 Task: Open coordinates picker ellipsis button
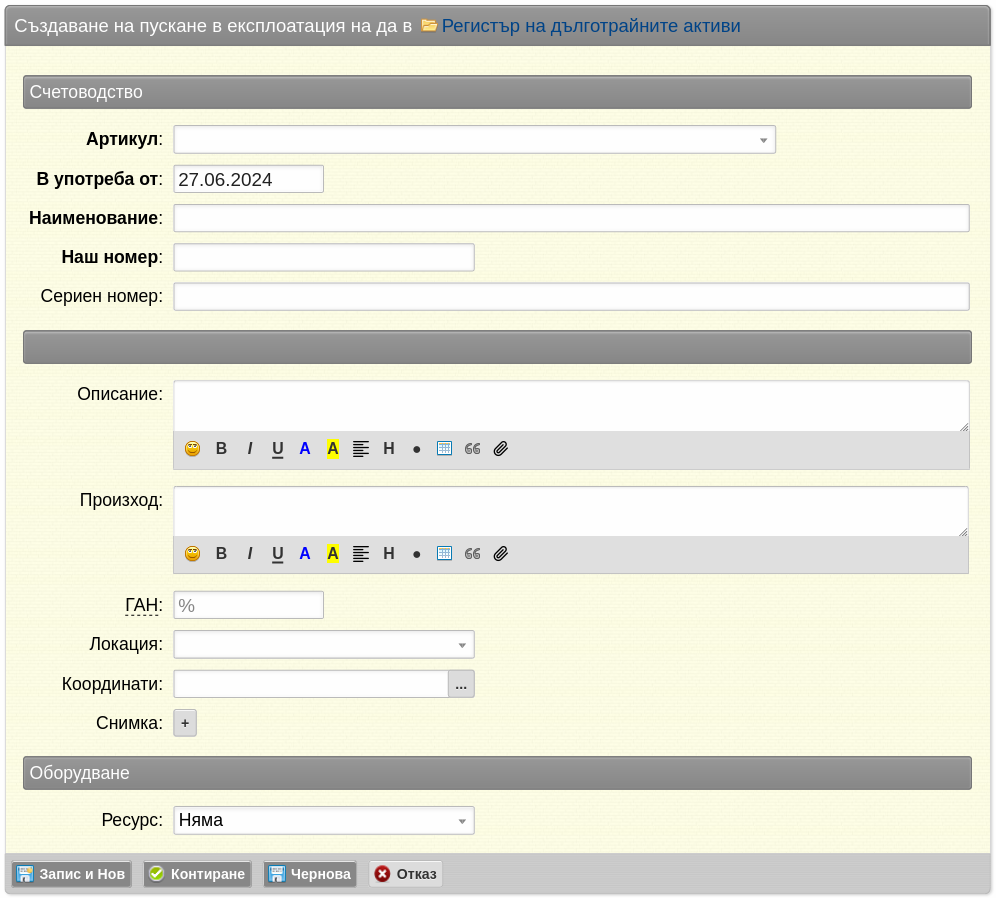coord(461,684)
